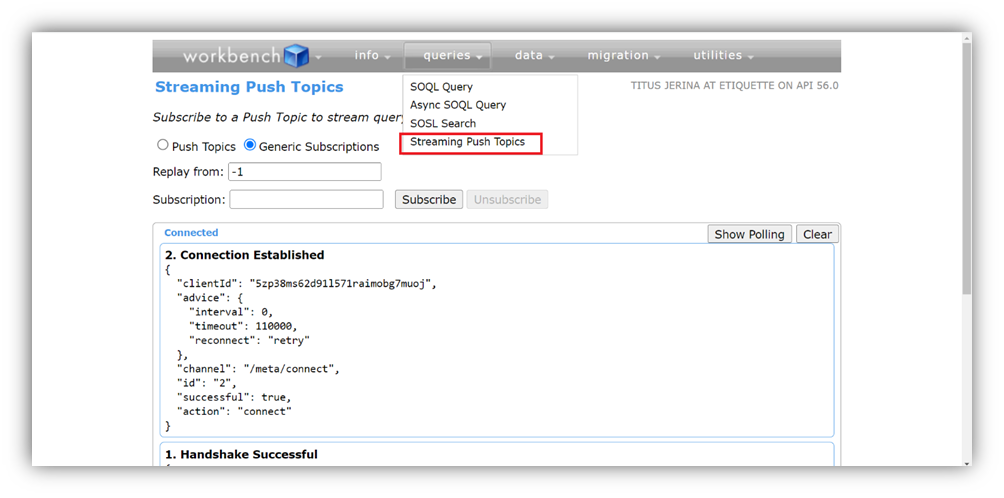The width and height of the screenshot is (1004, 498).
Task: Choose SOQL Query from queries menu
Action: [x=441, y=86]
